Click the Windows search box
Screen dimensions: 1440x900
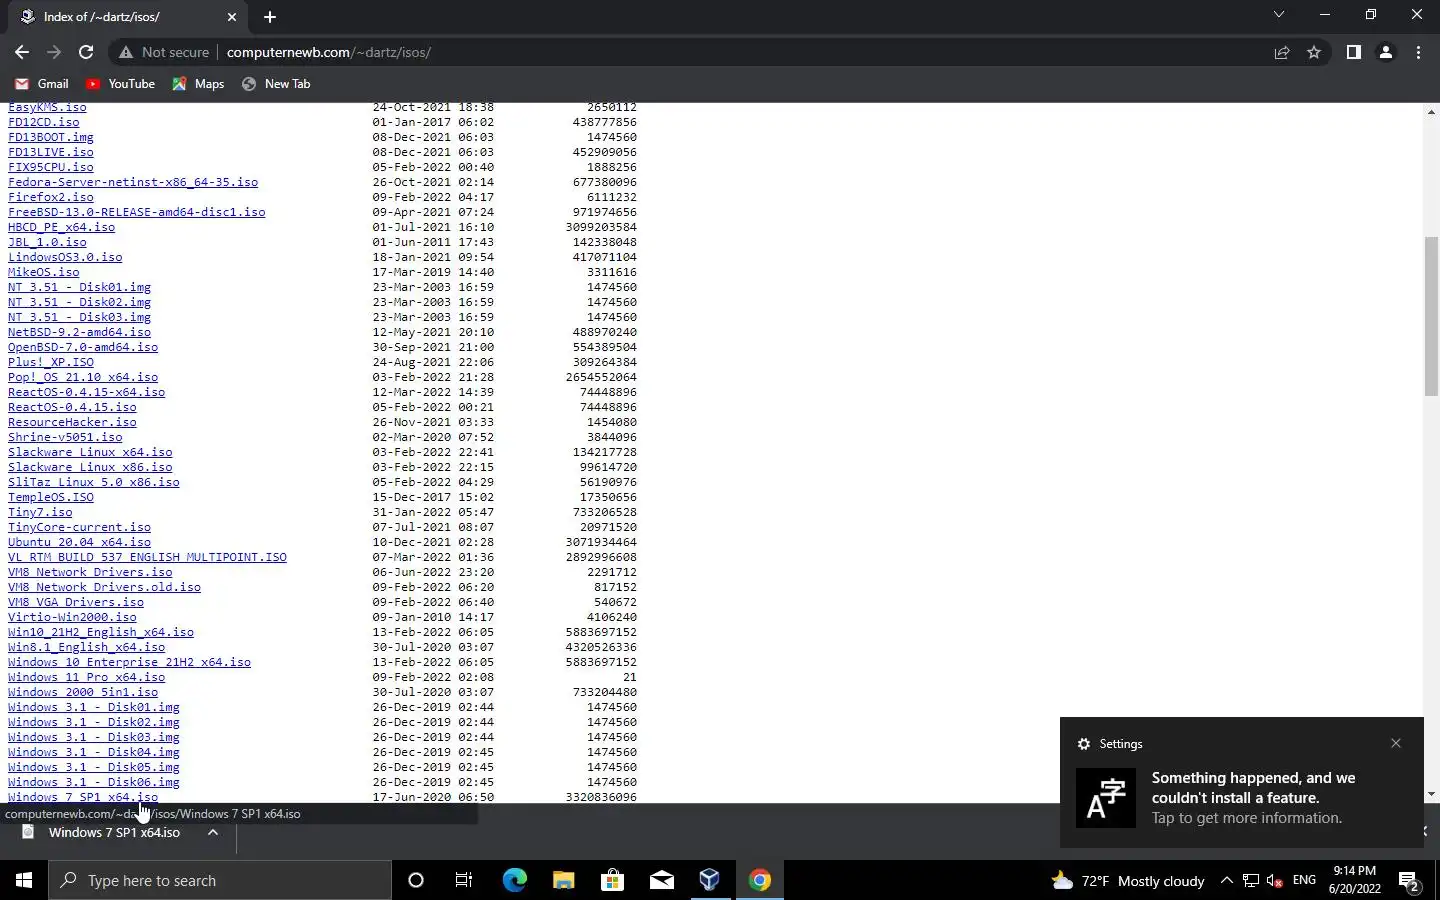click(x=220, y=880)
